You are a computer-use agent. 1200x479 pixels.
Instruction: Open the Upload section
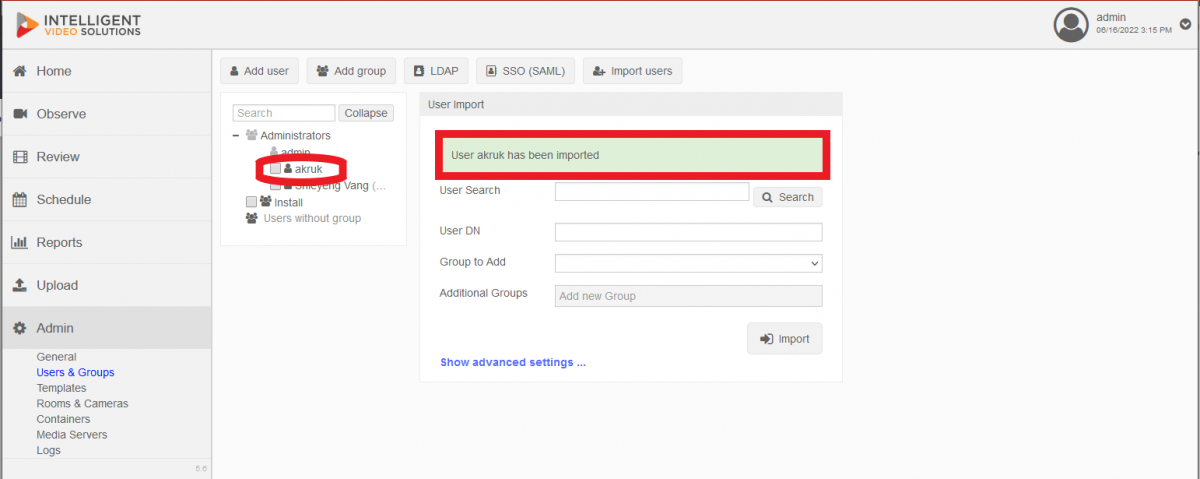point(105,286)
